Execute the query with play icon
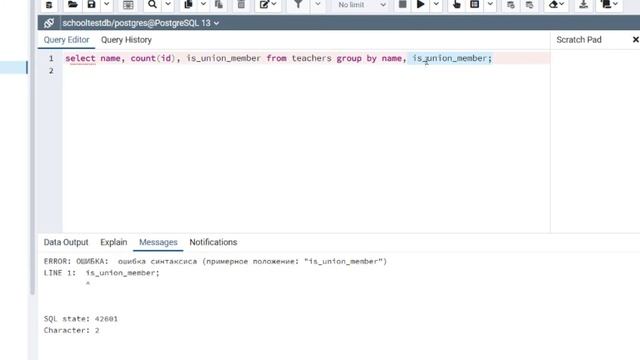Screen dimensions: 640x360 420,4
